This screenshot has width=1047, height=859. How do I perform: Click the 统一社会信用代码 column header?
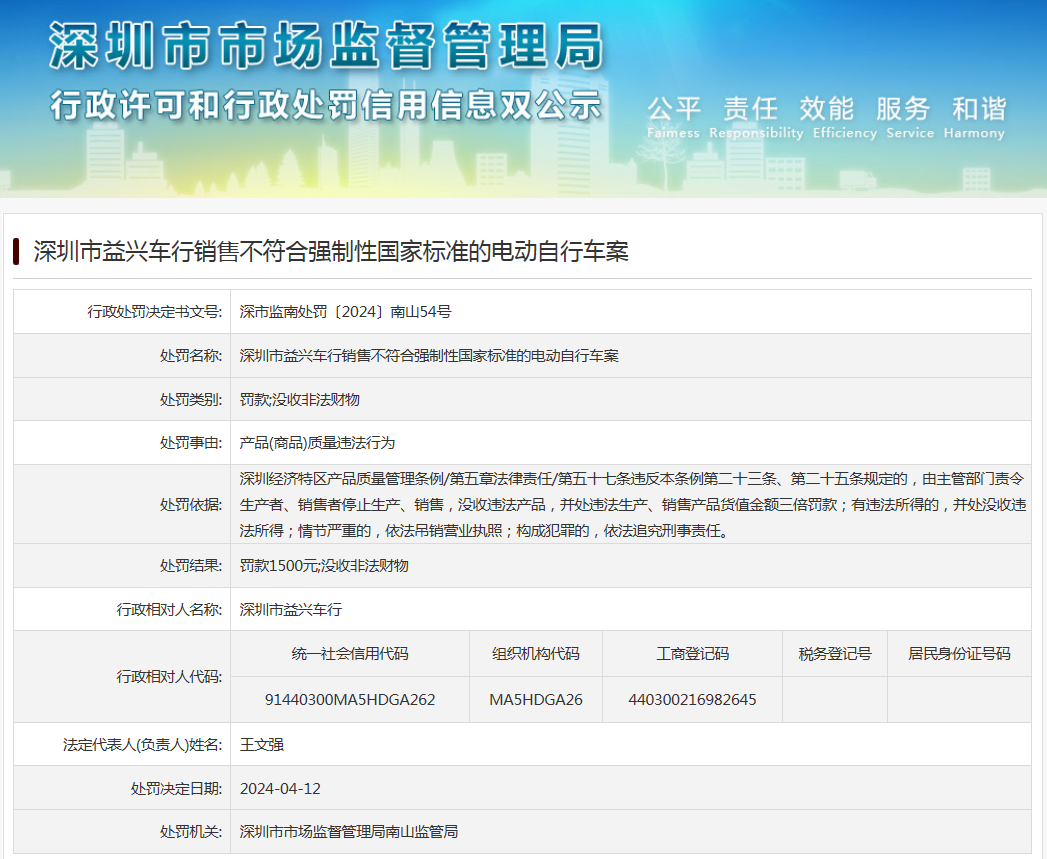pos(350,654)
